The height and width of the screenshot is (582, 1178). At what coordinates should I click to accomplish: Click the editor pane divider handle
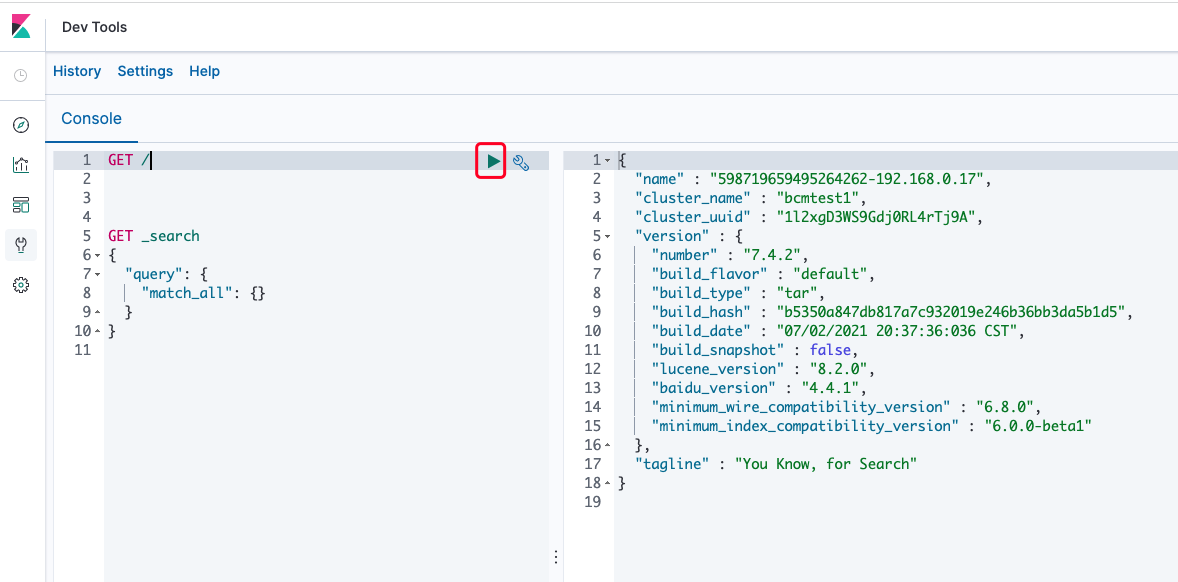pyautogui.click(x=556, y=556)
